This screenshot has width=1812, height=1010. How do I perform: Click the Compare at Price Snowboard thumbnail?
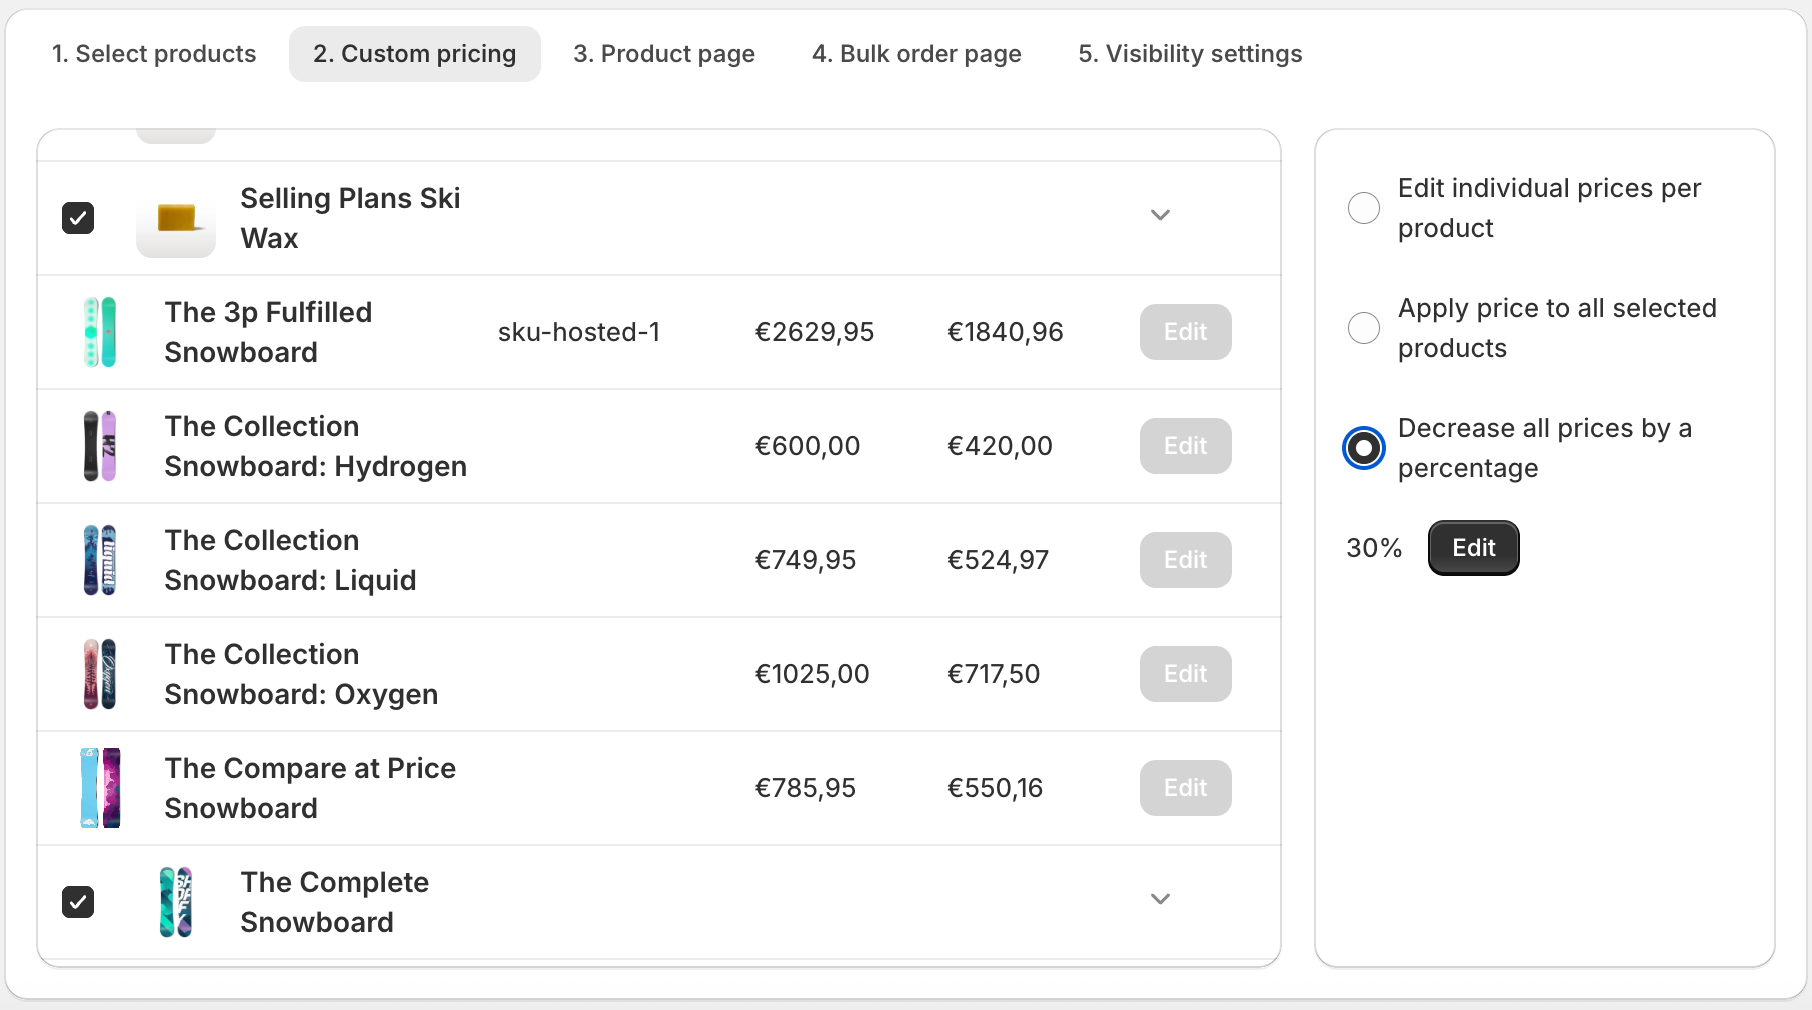point(100,788)
